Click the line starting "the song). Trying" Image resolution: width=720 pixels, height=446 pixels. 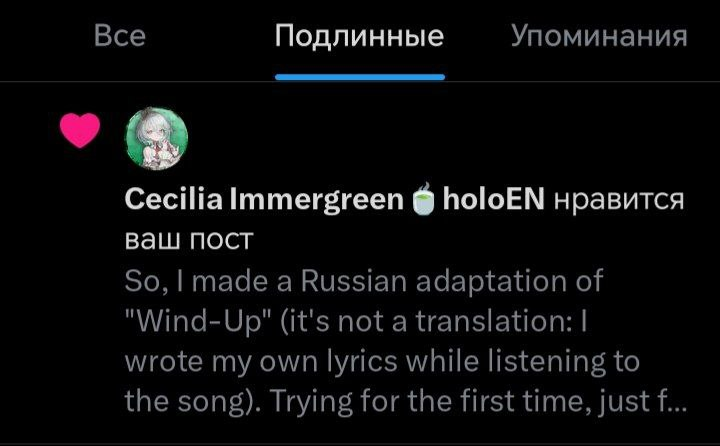coord(405,400)
